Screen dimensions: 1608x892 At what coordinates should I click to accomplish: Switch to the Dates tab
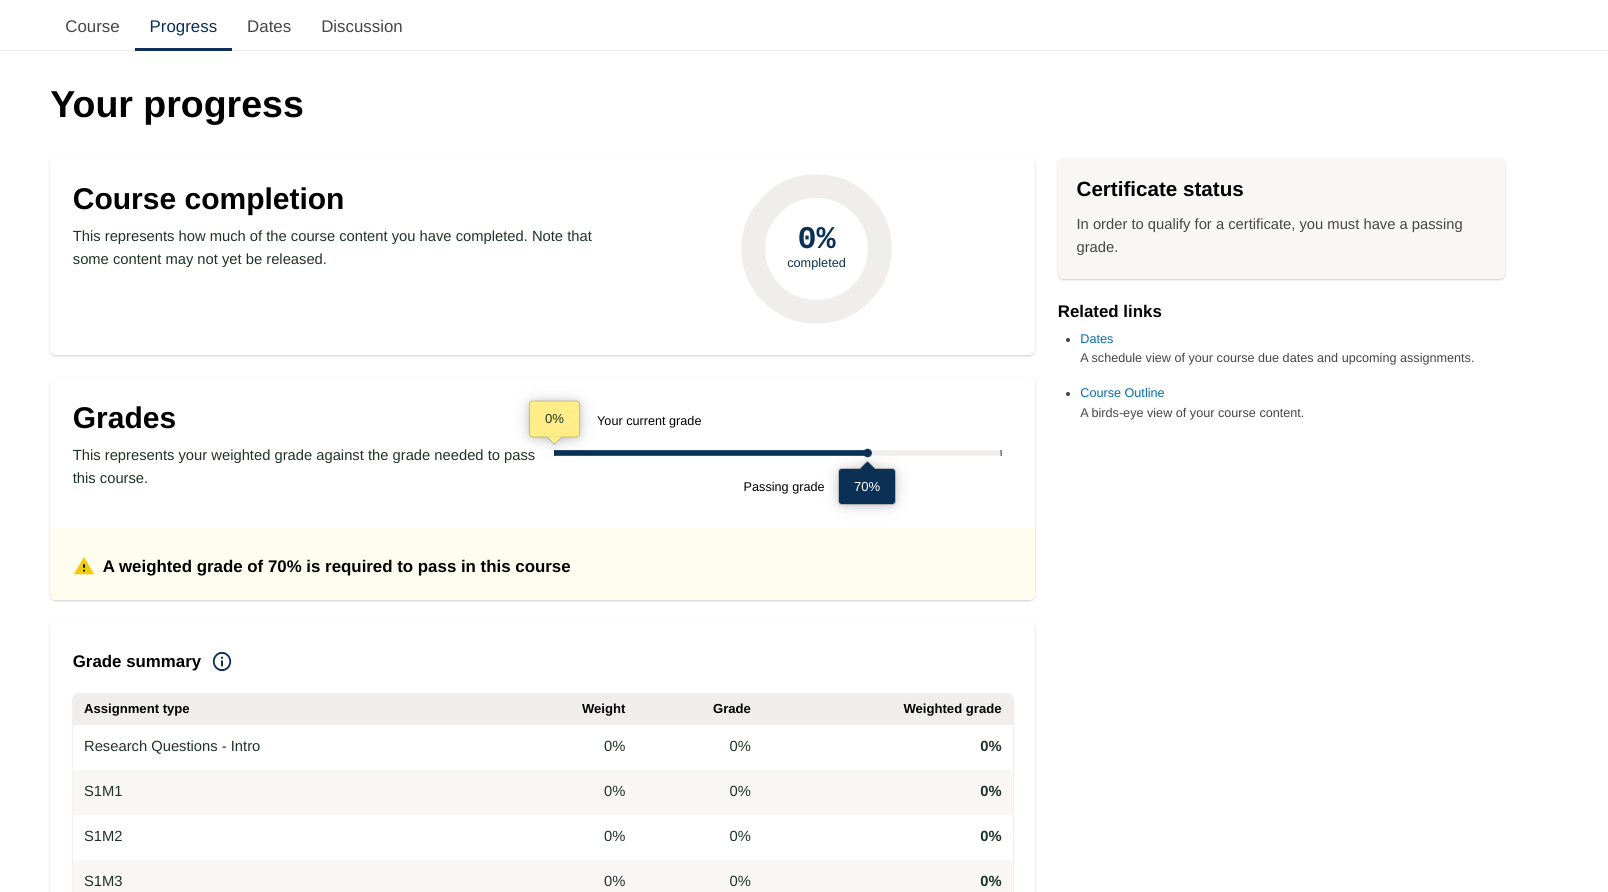[x=269, y=27]
